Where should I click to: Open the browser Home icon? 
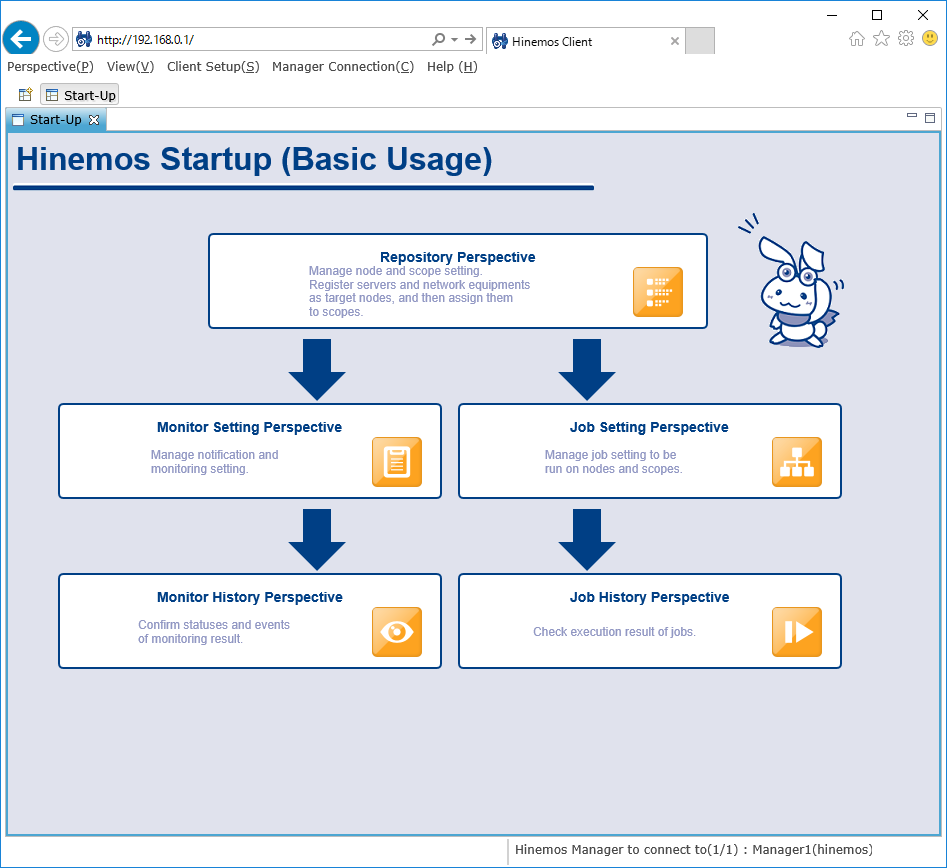(856, 39)
